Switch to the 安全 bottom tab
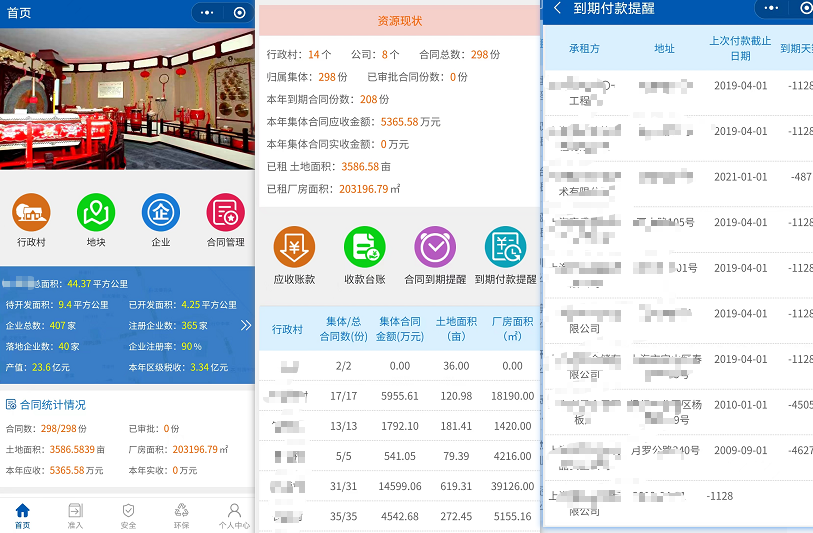 click(x=128, y=515)
